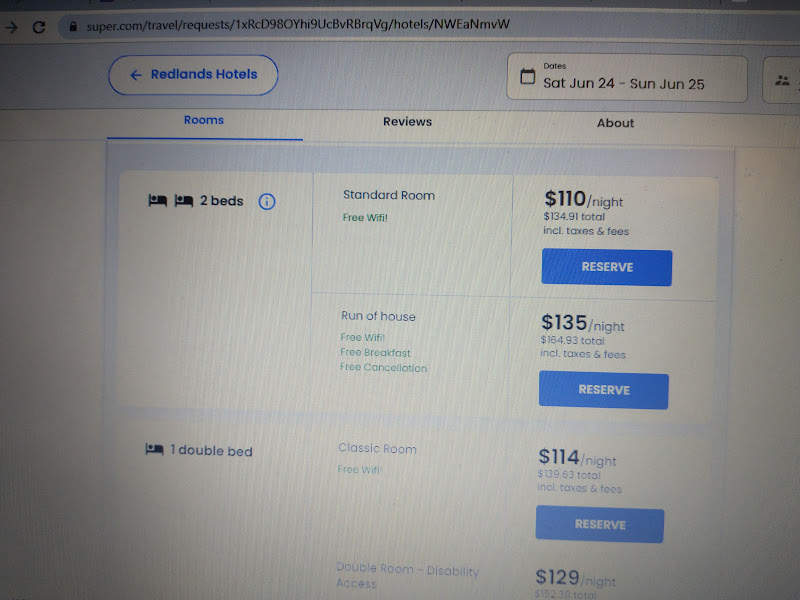The image size is (800, 600).
Task: Click the calendar icon in the Dates box
Action: pos(527,76)
